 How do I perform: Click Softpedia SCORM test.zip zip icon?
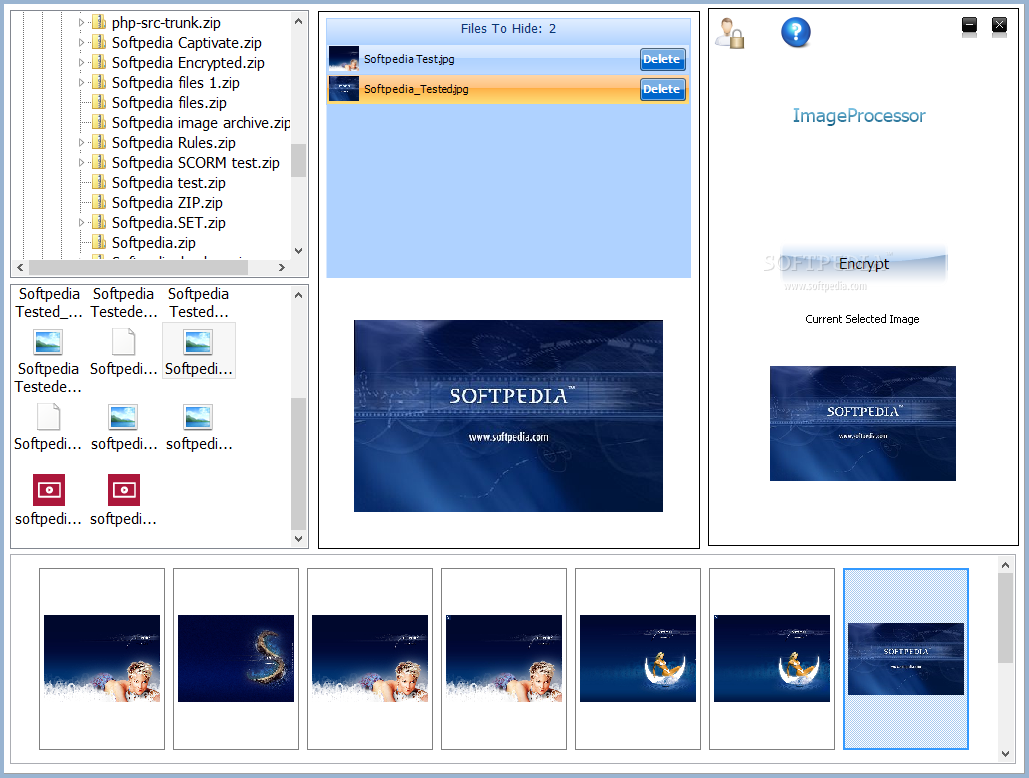point(99,163)
